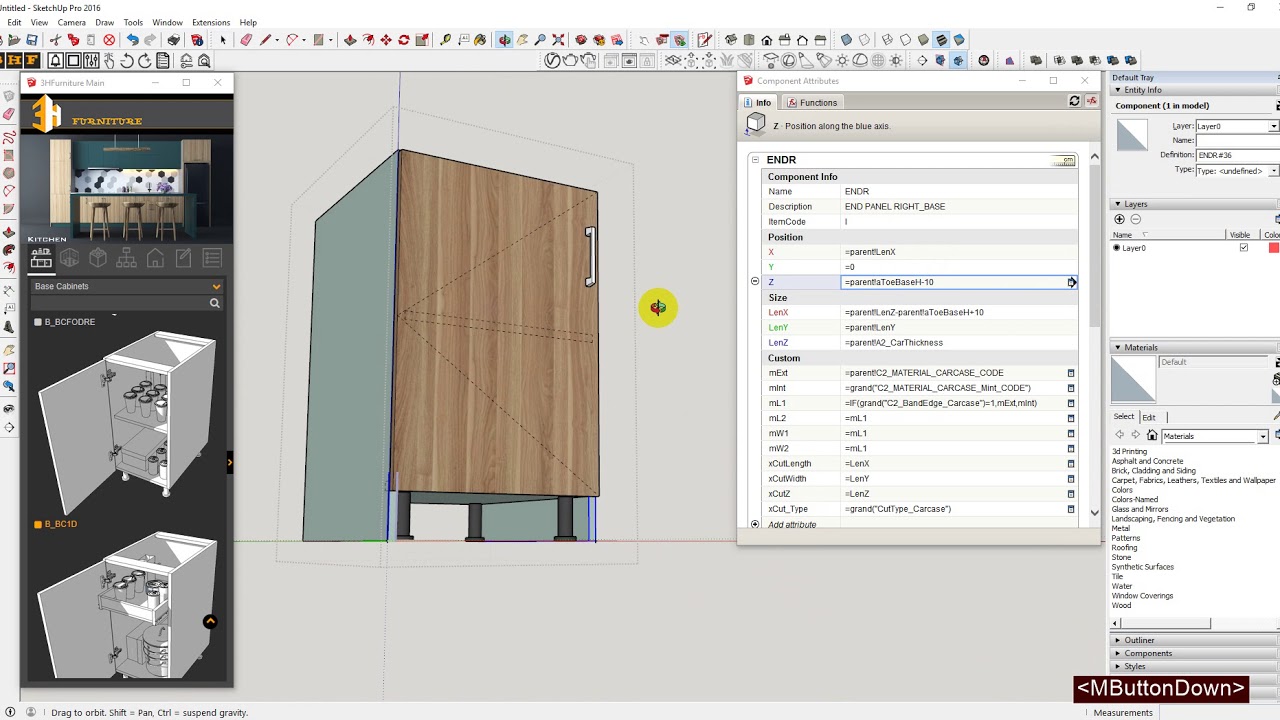Choose the Push/Pull tool in top toolbar
Image resolution: width=1280 pixels, height=720 pixels.
click(350, 40)
